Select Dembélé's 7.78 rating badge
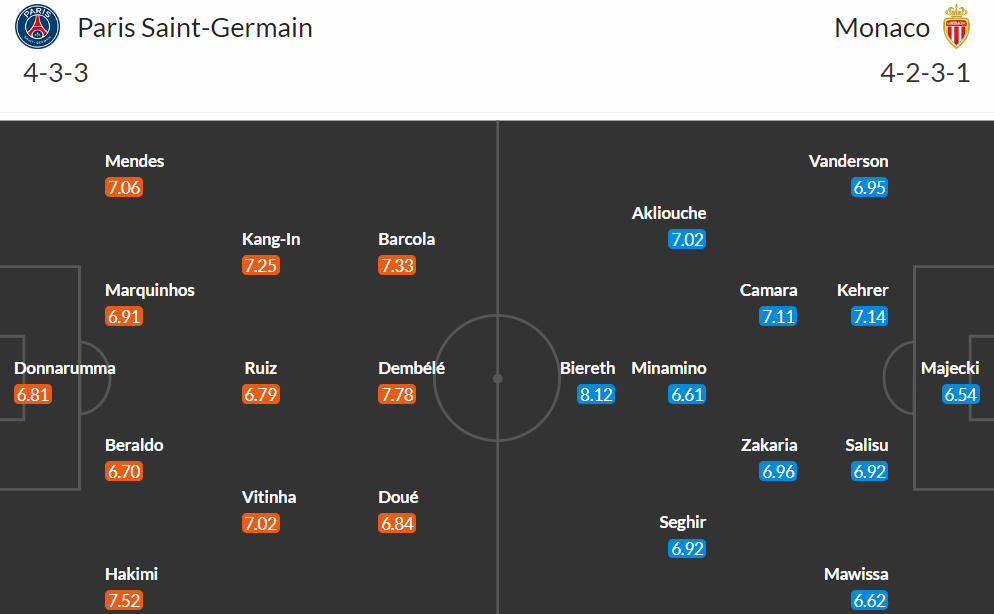Viewport: 994px width, 614px height. click(x=397, y=394)
